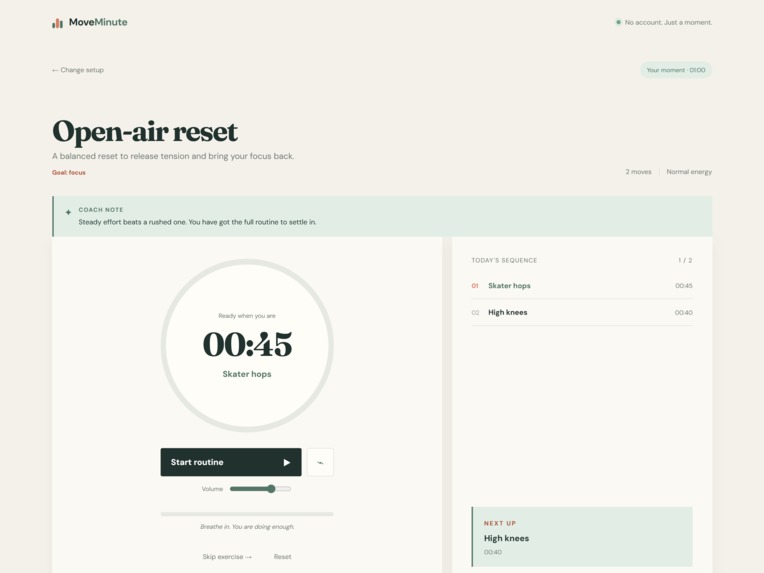This screenshot has height=573, width=764.
Task: Click the routine progress bar under Volume
Action: point(247,514)
